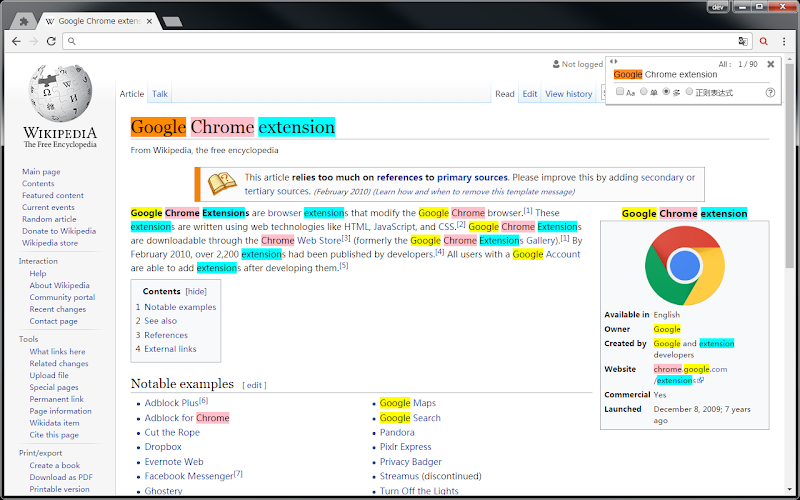Viewport: 800px width, 500px height.
Task: Click the translate icon in the address bar
Action: [x=743, y=41]
